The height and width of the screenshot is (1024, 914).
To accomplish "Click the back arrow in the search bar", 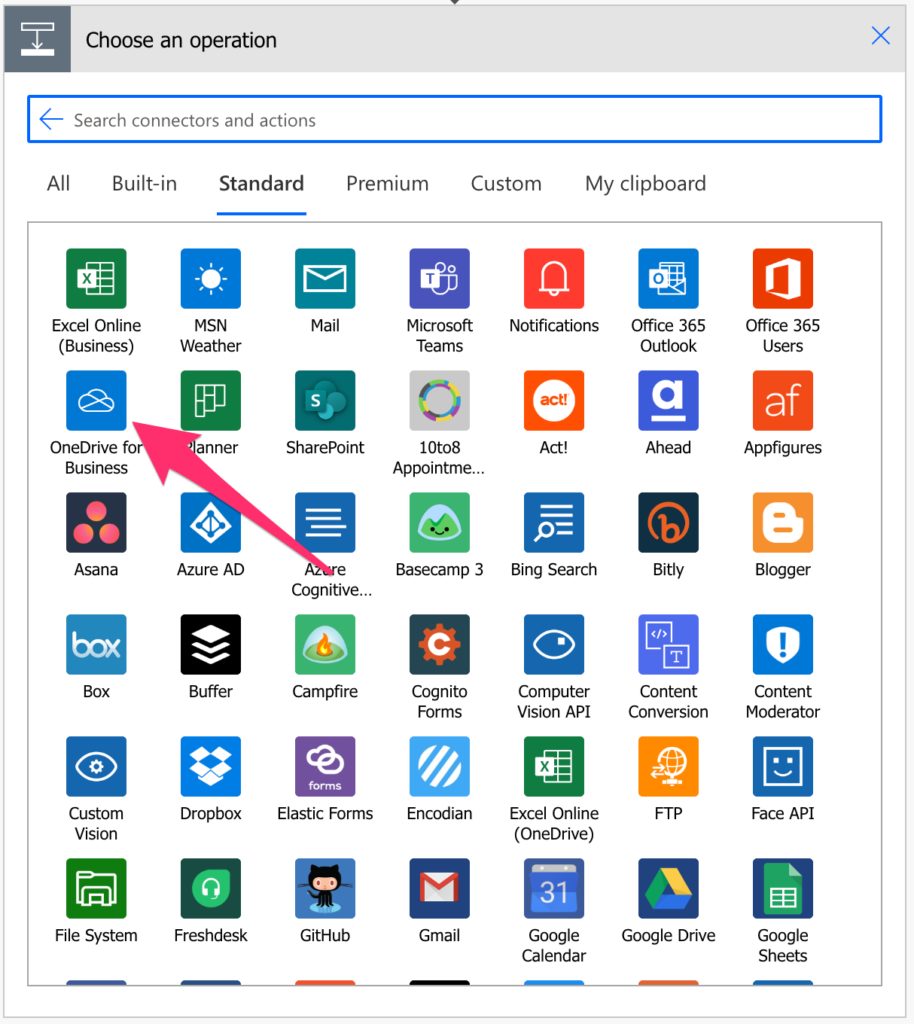I will 51,119.
